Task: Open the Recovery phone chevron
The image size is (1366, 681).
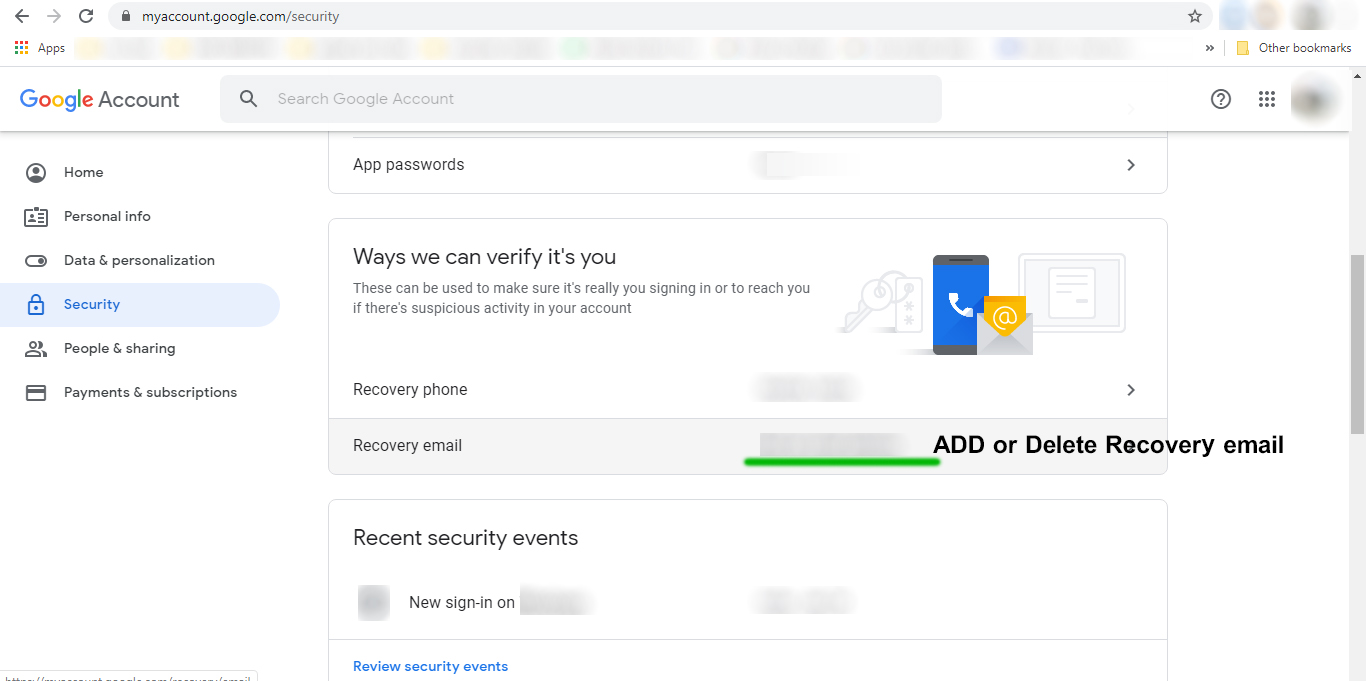Action: tap(1131, 390)
